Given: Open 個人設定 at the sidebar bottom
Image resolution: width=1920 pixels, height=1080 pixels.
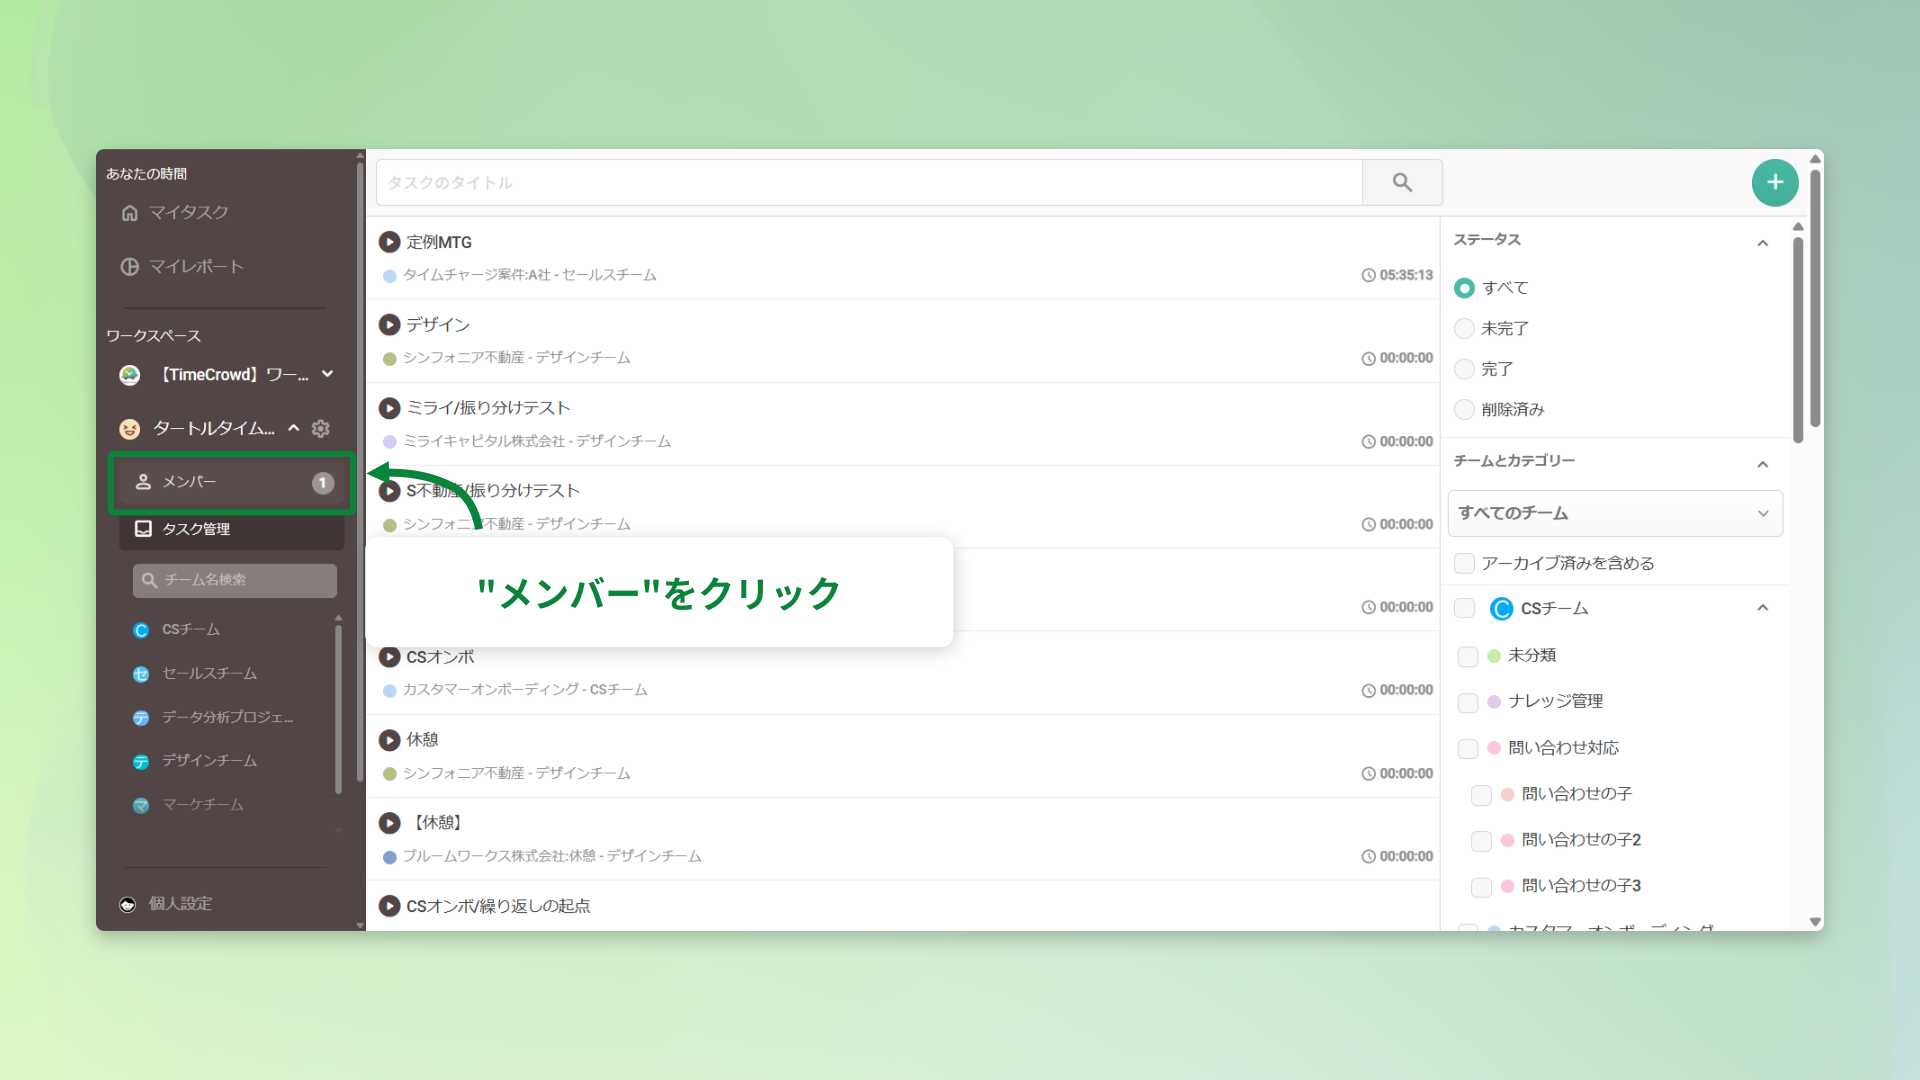Looking at the screenshot, I should coord(180,904).
